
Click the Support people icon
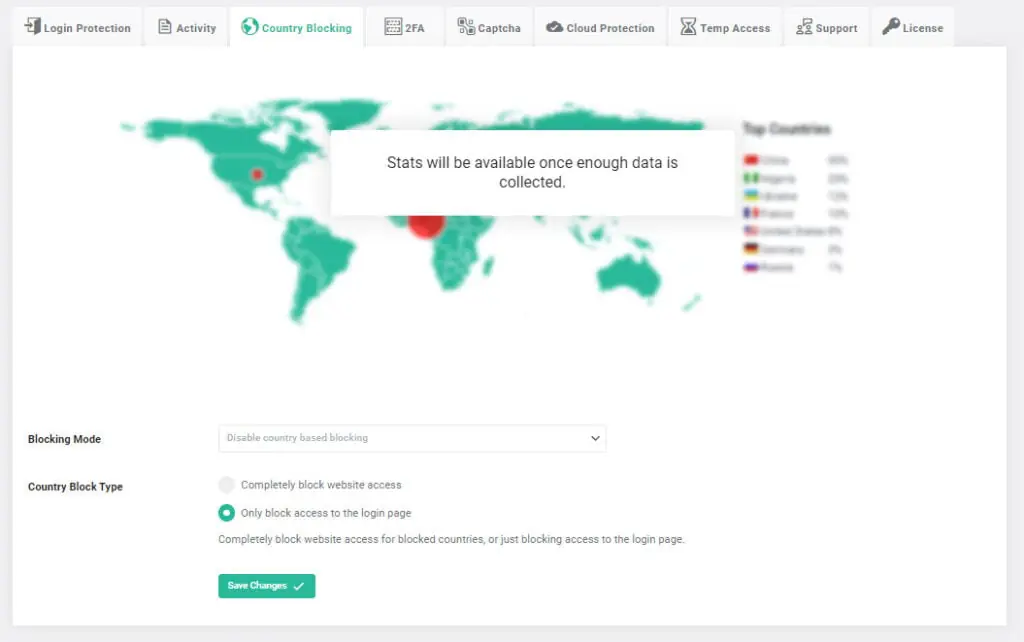coord(804,27)
